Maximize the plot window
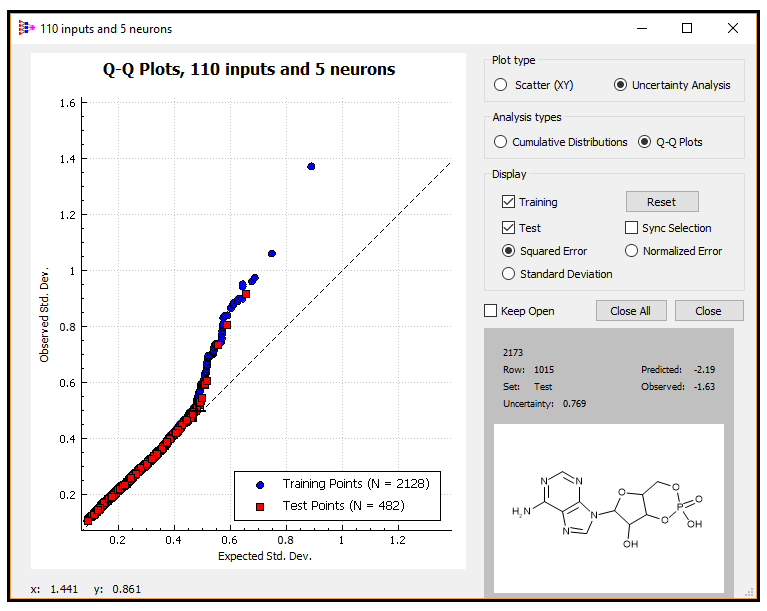 point(687,28)
